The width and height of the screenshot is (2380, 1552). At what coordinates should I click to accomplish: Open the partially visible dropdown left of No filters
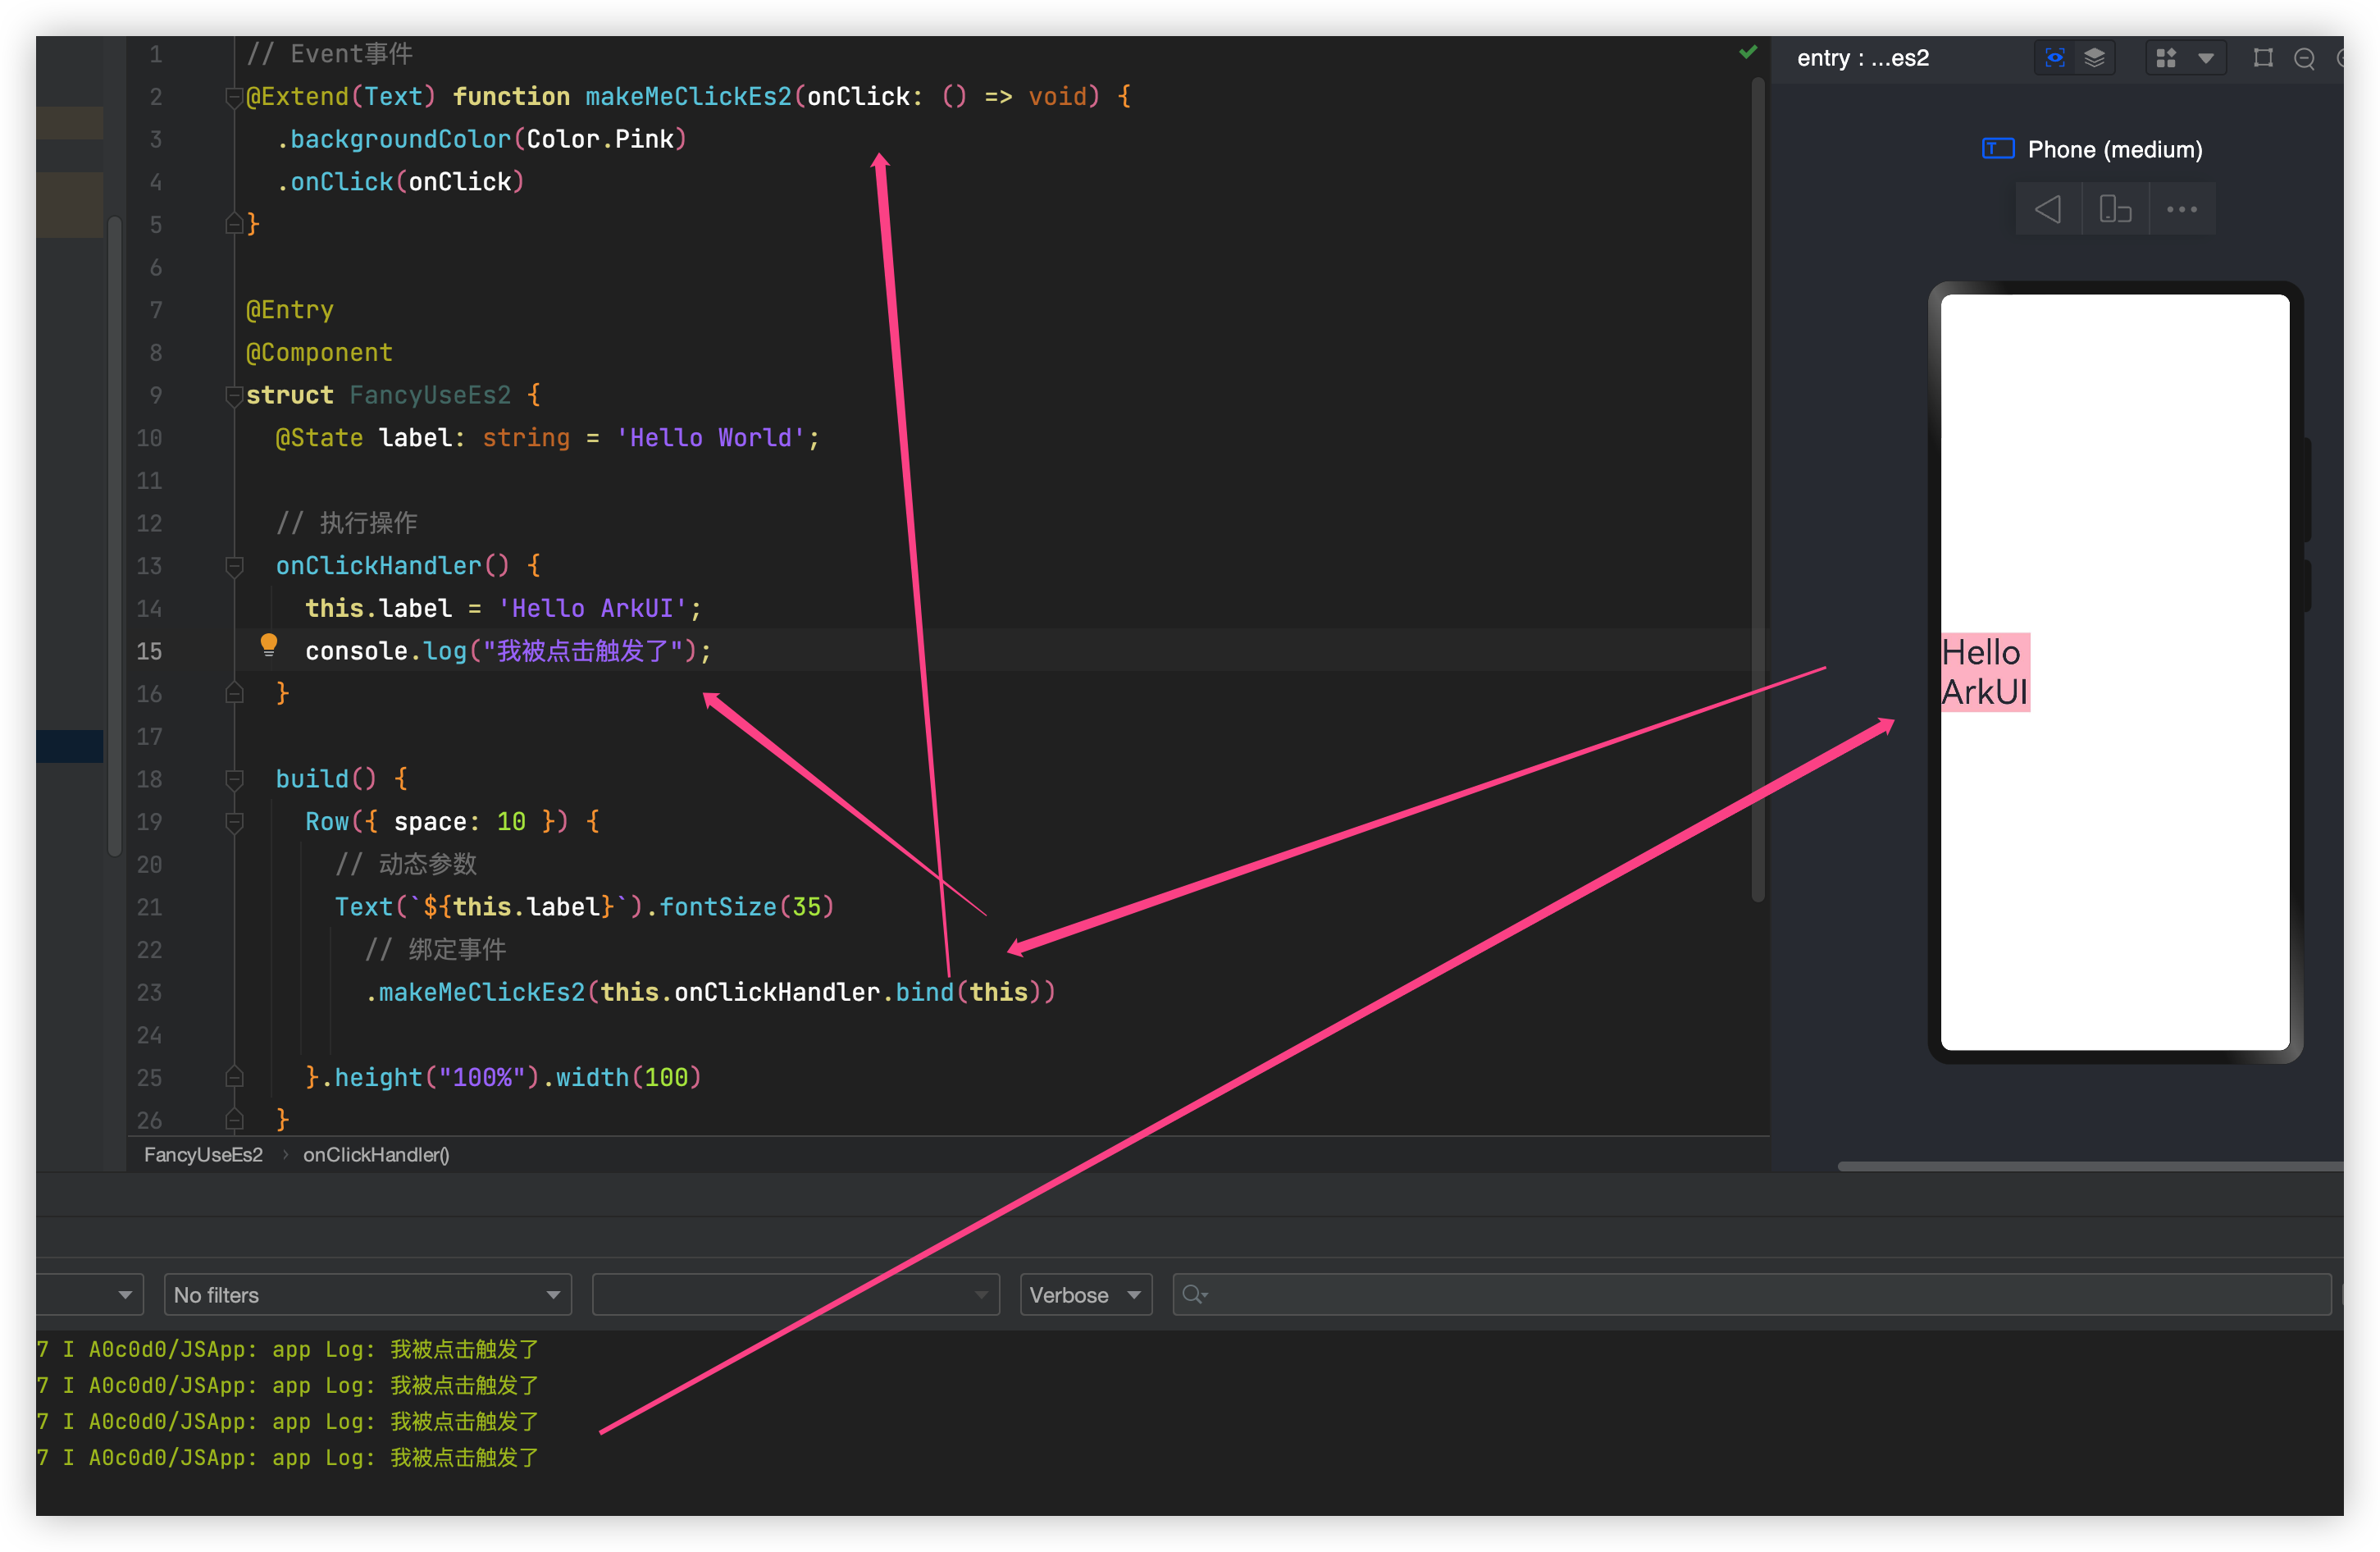tap(90, 1295)
